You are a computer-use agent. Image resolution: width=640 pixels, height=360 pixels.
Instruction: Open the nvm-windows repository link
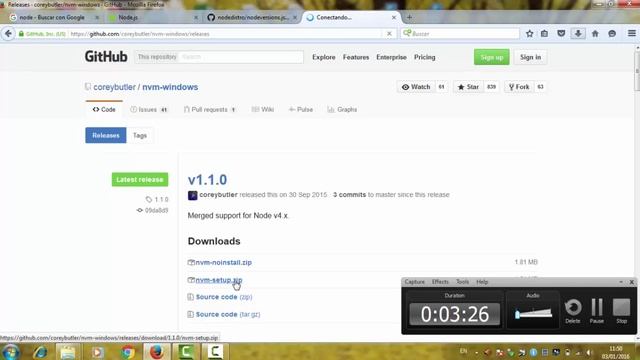(170, 87)
